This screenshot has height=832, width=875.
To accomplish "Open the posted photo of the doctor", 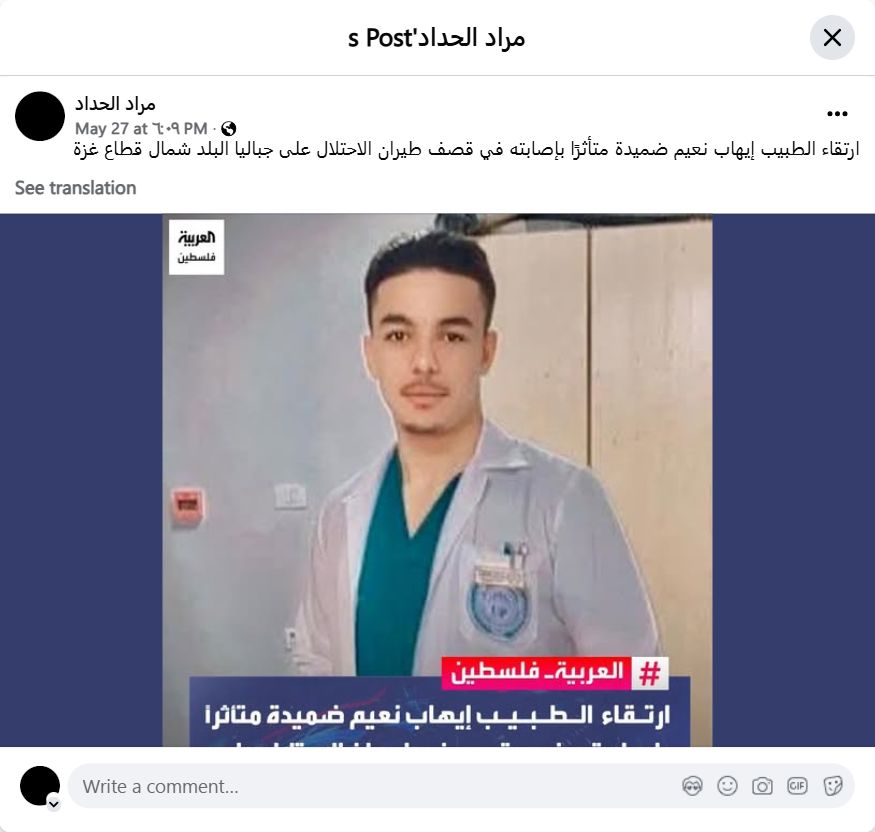I will [438, 480].
